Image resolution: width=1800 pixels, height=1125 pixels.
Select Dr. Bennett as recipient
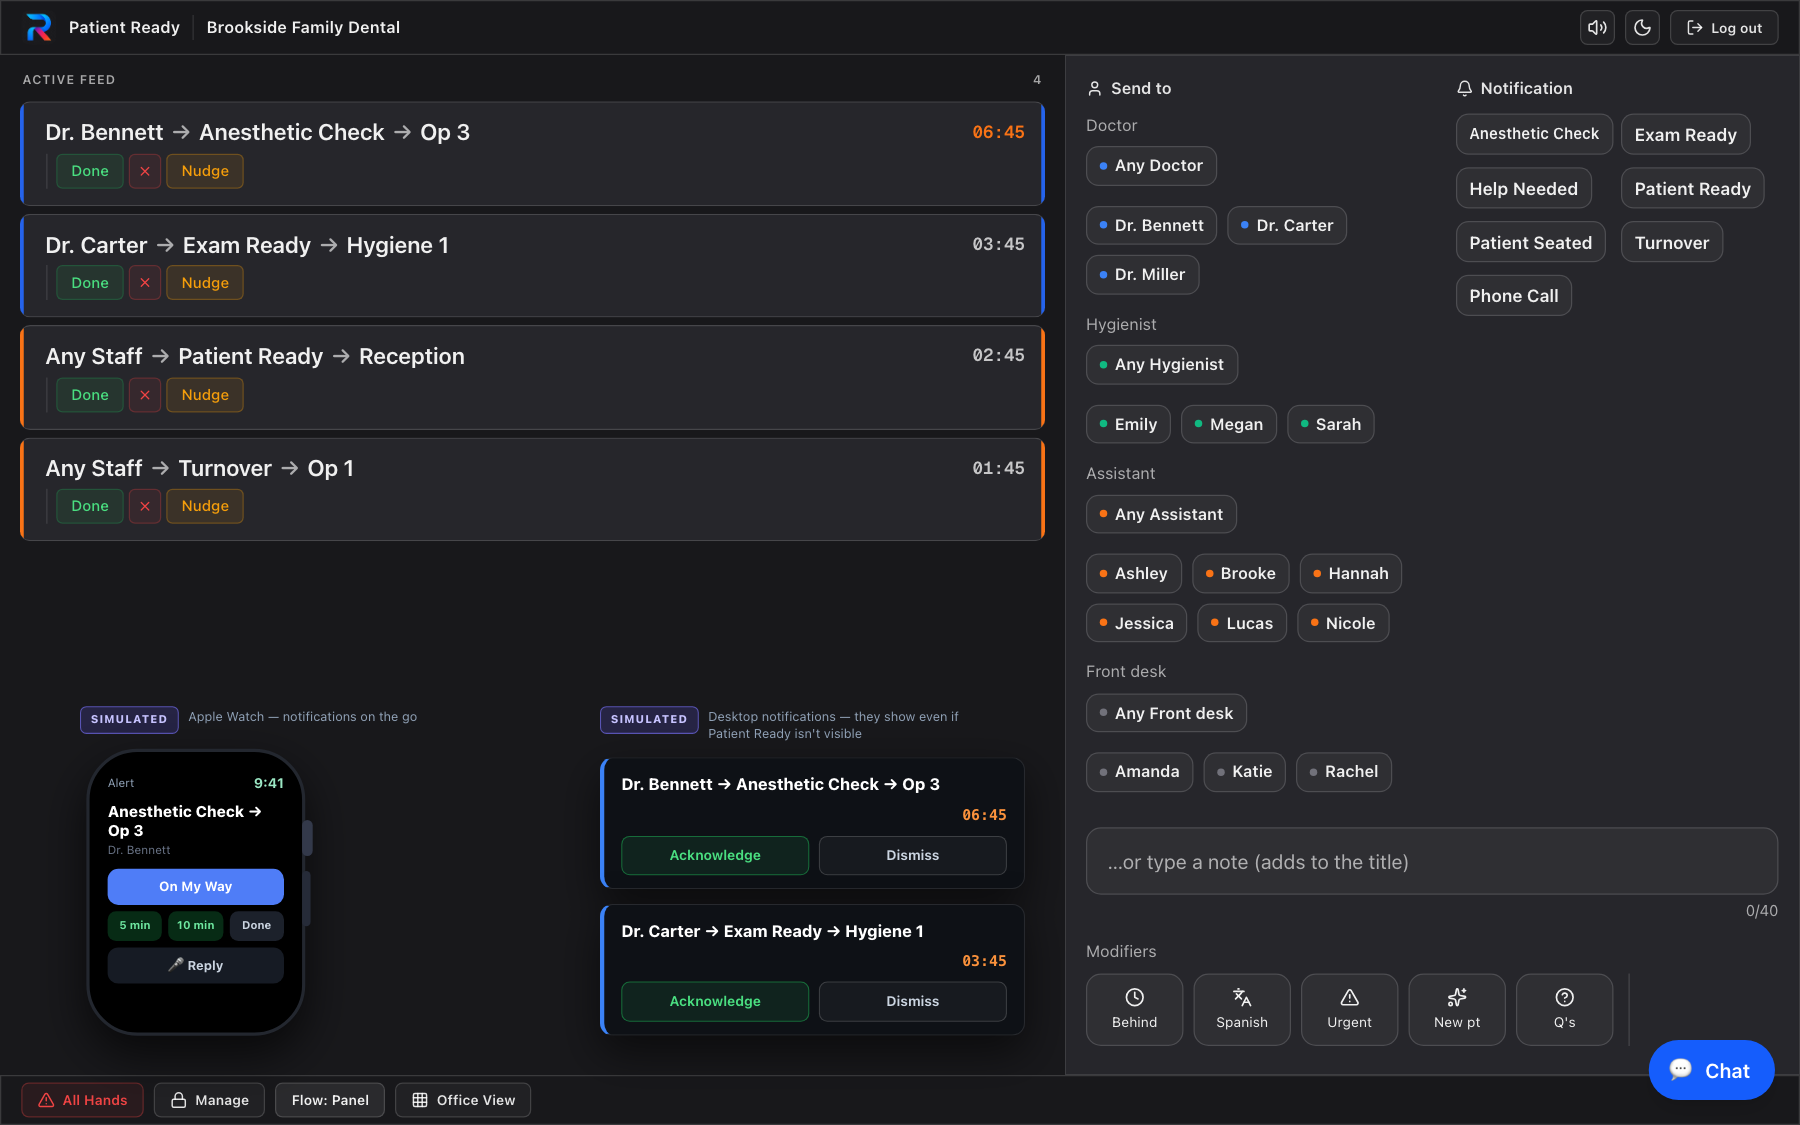[1151, 225]
